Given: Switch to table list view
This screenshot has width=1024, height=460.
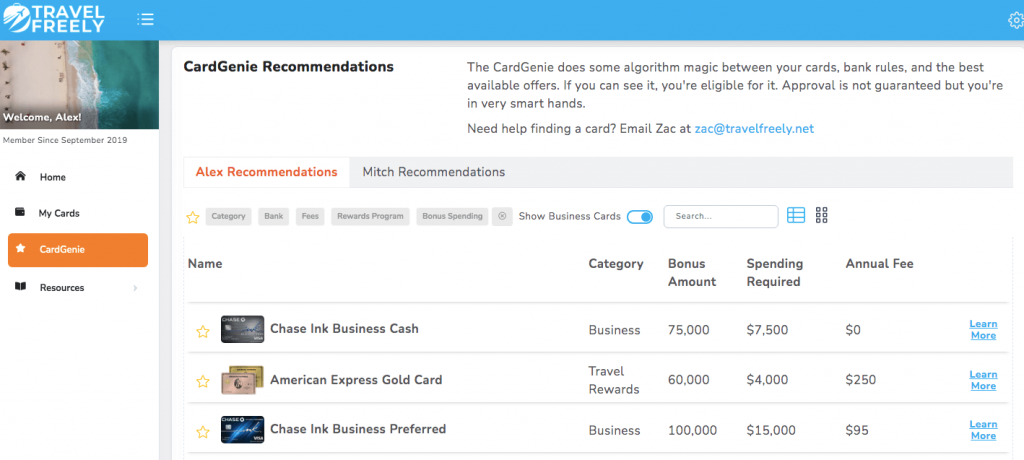Looking at the screenshot, I should pyautogui.click(x=796, y=215).
